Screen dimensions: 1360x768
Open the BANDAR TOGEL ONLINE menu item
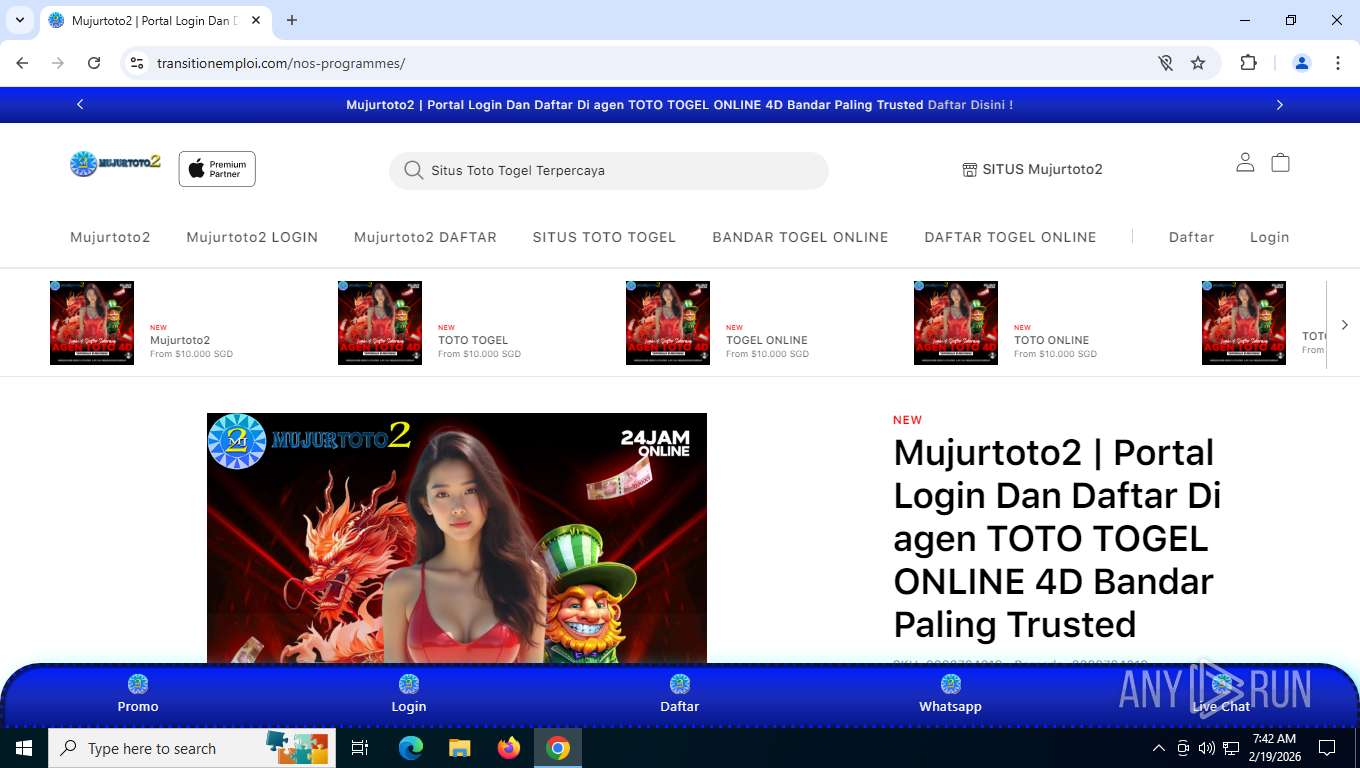point(800,237)
